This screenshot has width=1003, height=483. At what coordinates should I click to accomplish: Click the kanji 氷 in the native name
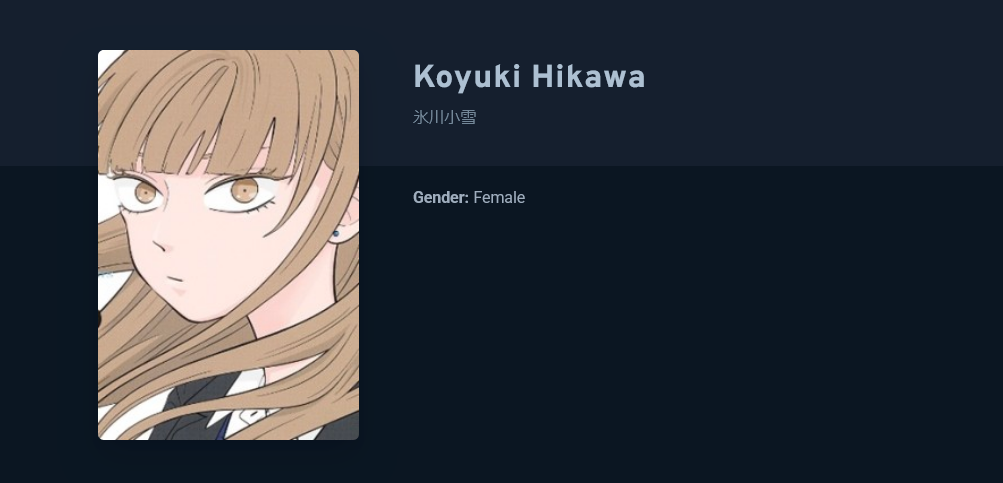tap(421, 117)
